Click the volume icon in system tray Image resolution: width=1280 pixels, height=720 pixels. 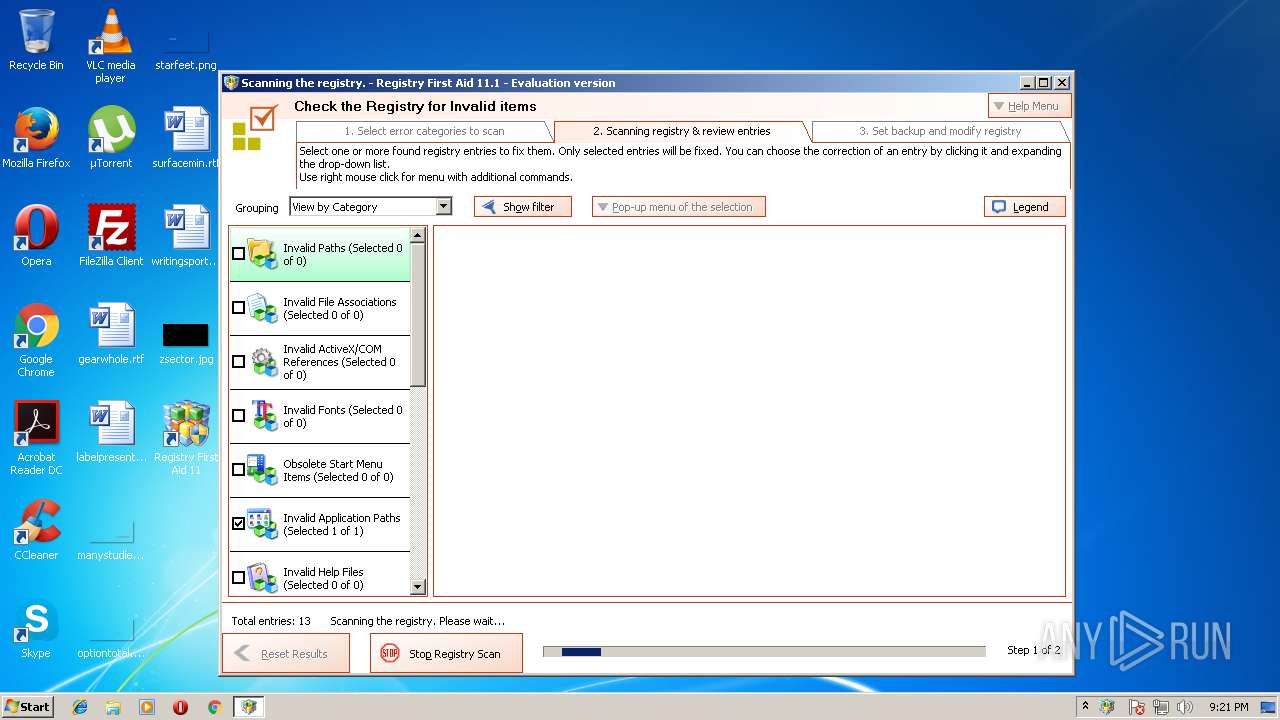(1185, 707)
